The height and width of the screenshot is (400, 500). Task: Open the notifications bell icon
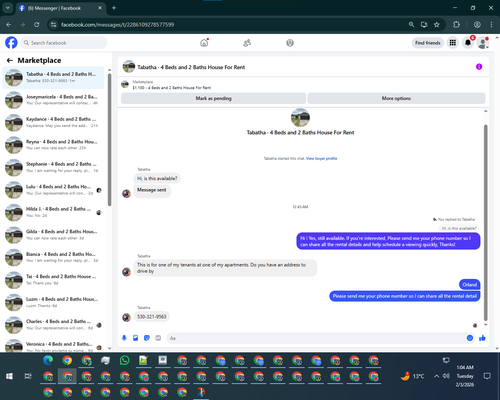[468, 43]
